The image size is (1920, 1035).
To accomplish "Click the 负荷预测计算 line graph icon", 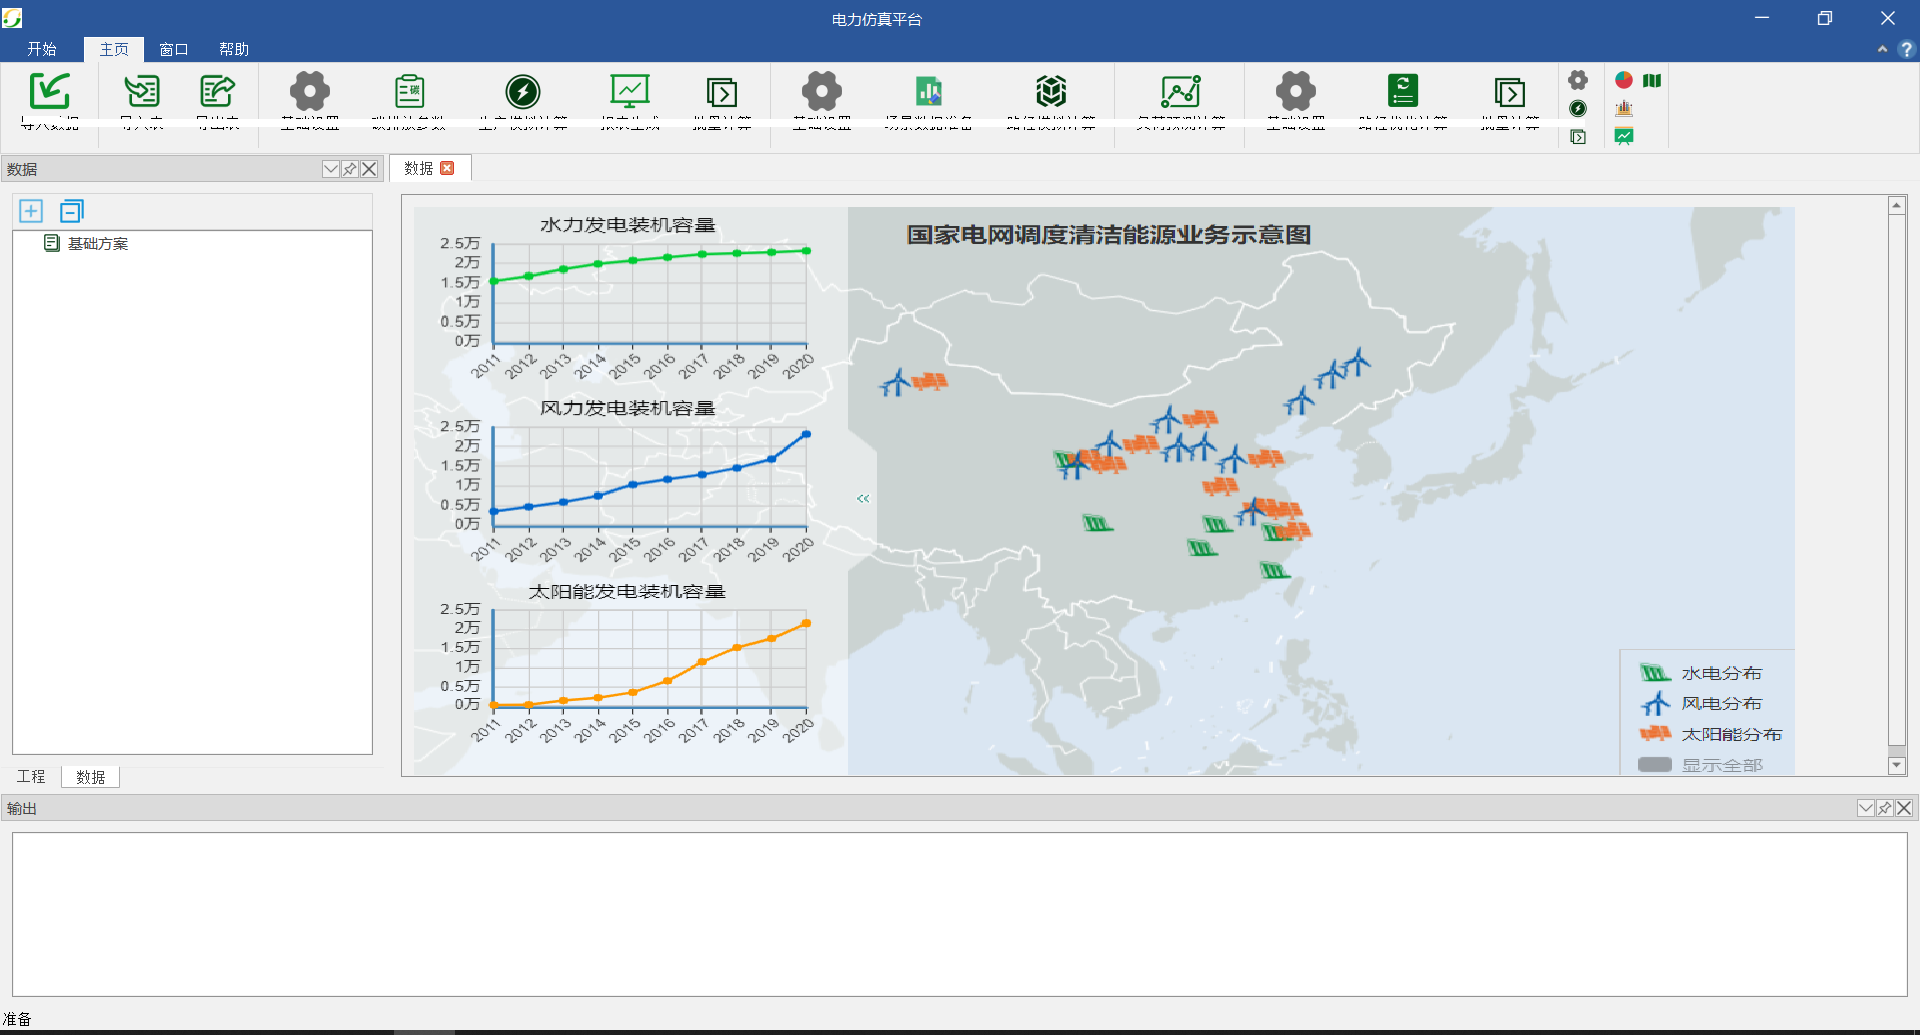I will click(1181, 91).
